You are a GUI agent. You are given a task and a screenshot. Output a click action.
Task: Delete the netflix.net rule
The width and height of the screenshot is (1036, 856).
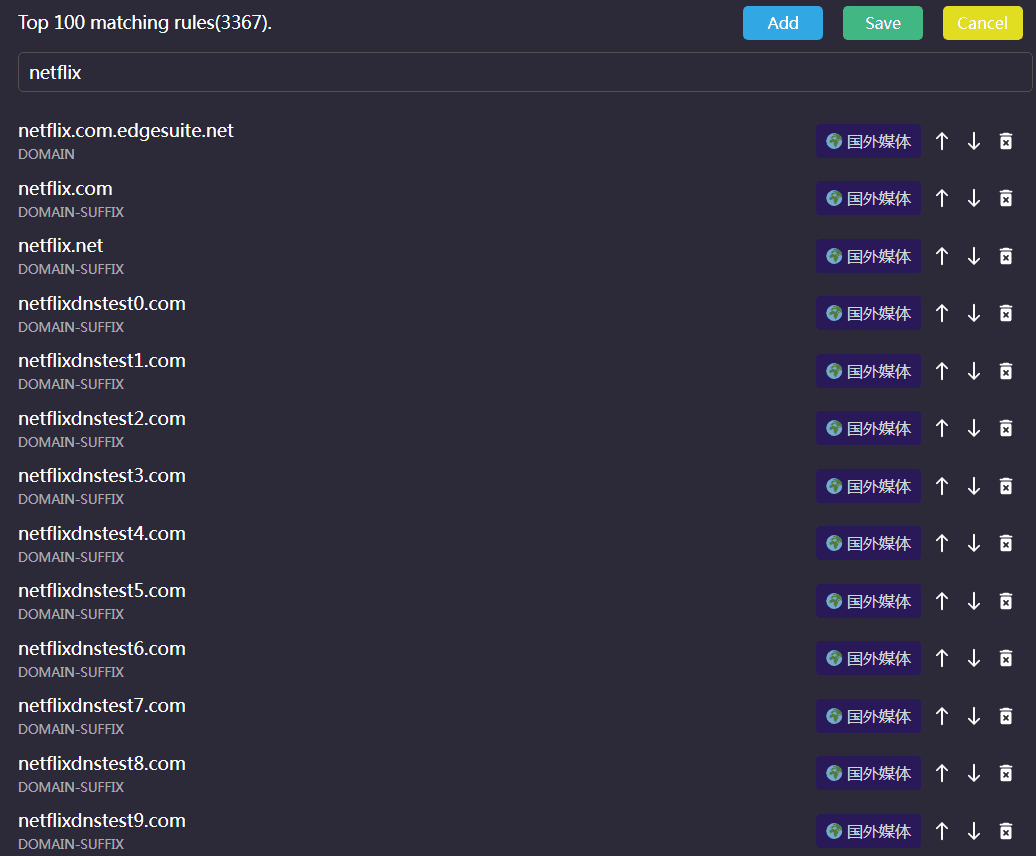click(x=1006, y=256)
